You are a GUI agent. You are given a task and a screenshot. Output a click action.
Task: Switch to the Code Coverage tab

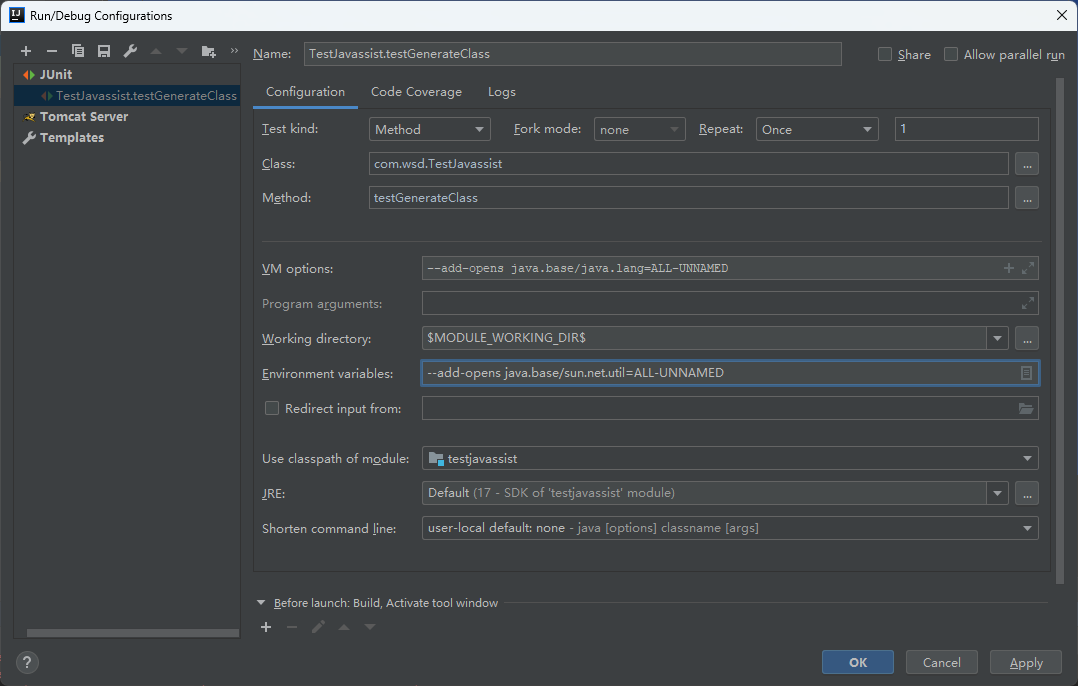point(416,92)
